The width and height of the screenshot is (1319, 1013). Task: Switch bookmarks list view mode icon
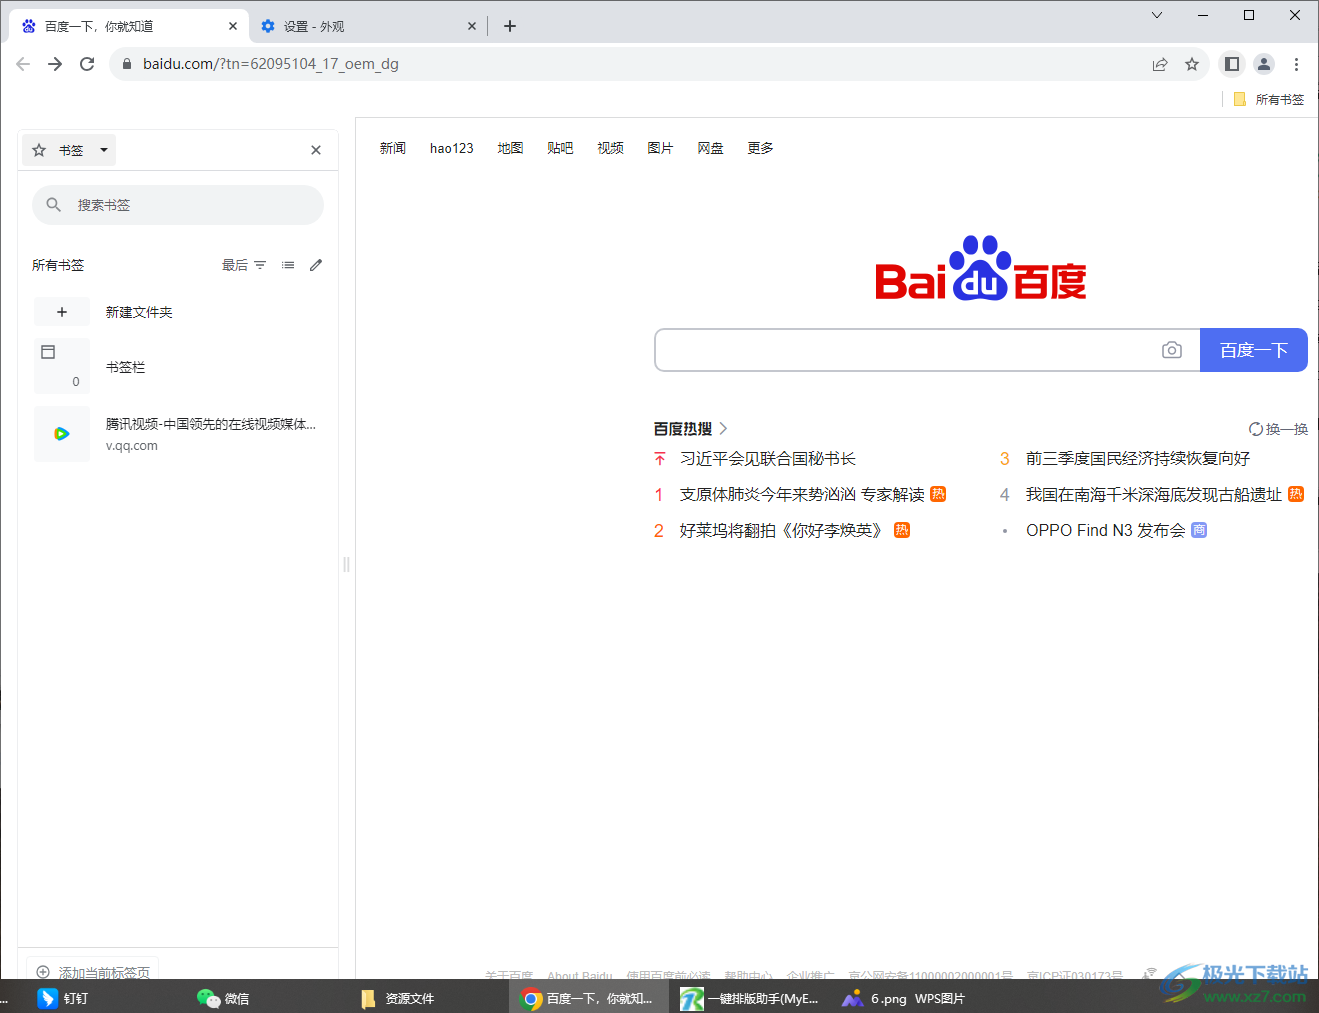(288, 265)
